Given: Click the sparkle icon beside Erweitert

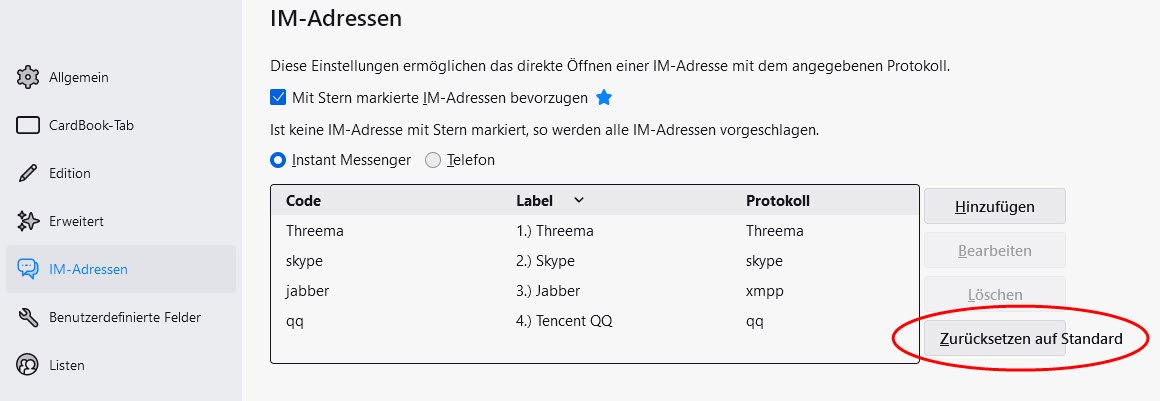Looking at the screenshot, I should coord(29,221).
